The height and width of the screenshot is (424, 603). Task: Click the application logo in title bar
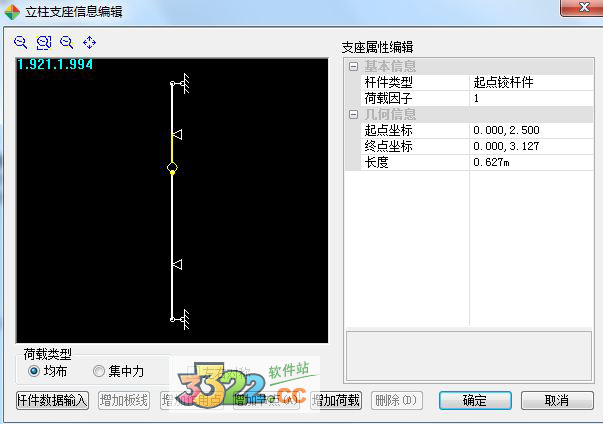12,12
